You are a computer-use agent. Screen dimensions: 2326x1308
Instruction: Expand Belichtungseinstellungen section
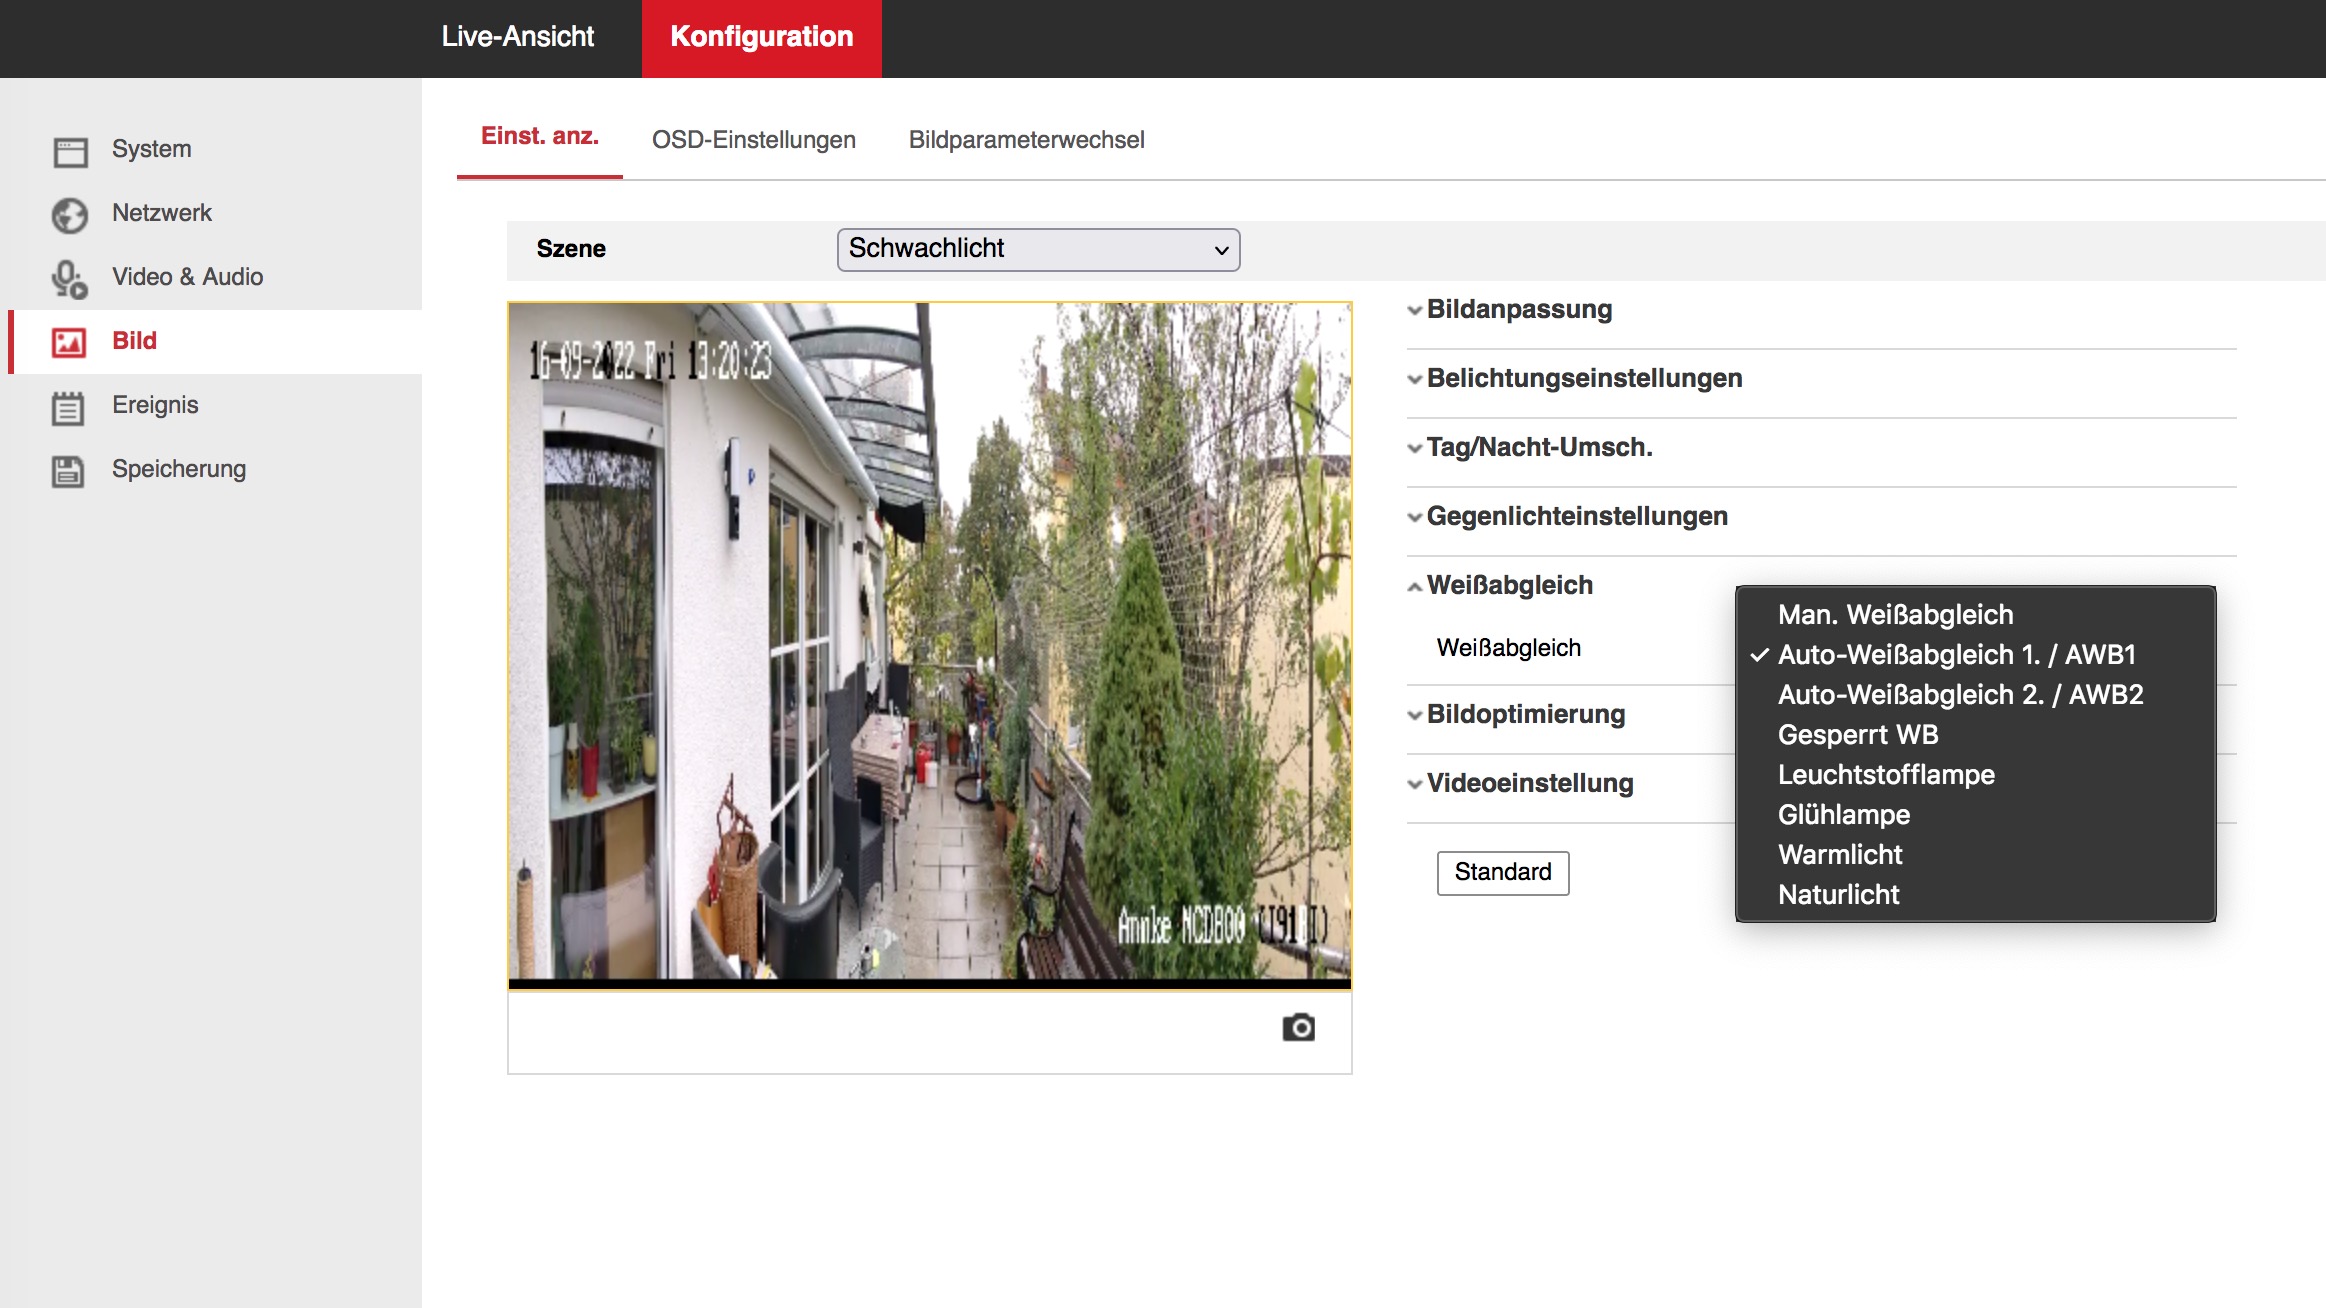coord(1584,378)
